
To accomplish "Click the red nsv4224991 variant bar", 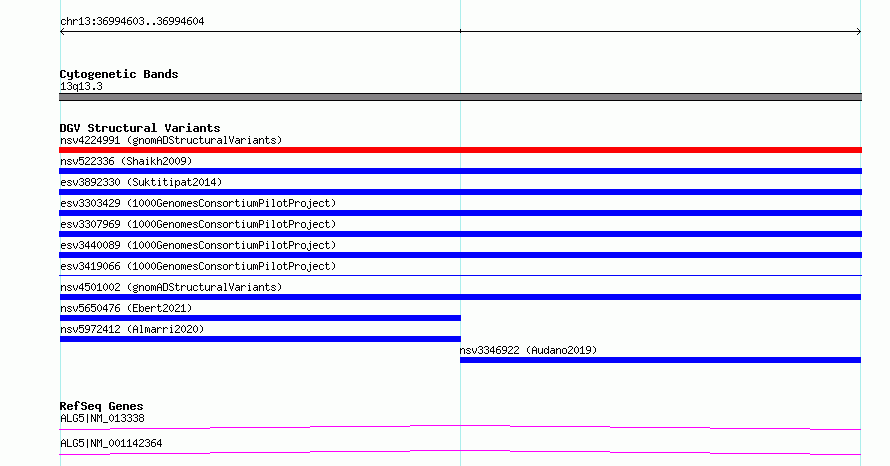I will coord(460,150).
